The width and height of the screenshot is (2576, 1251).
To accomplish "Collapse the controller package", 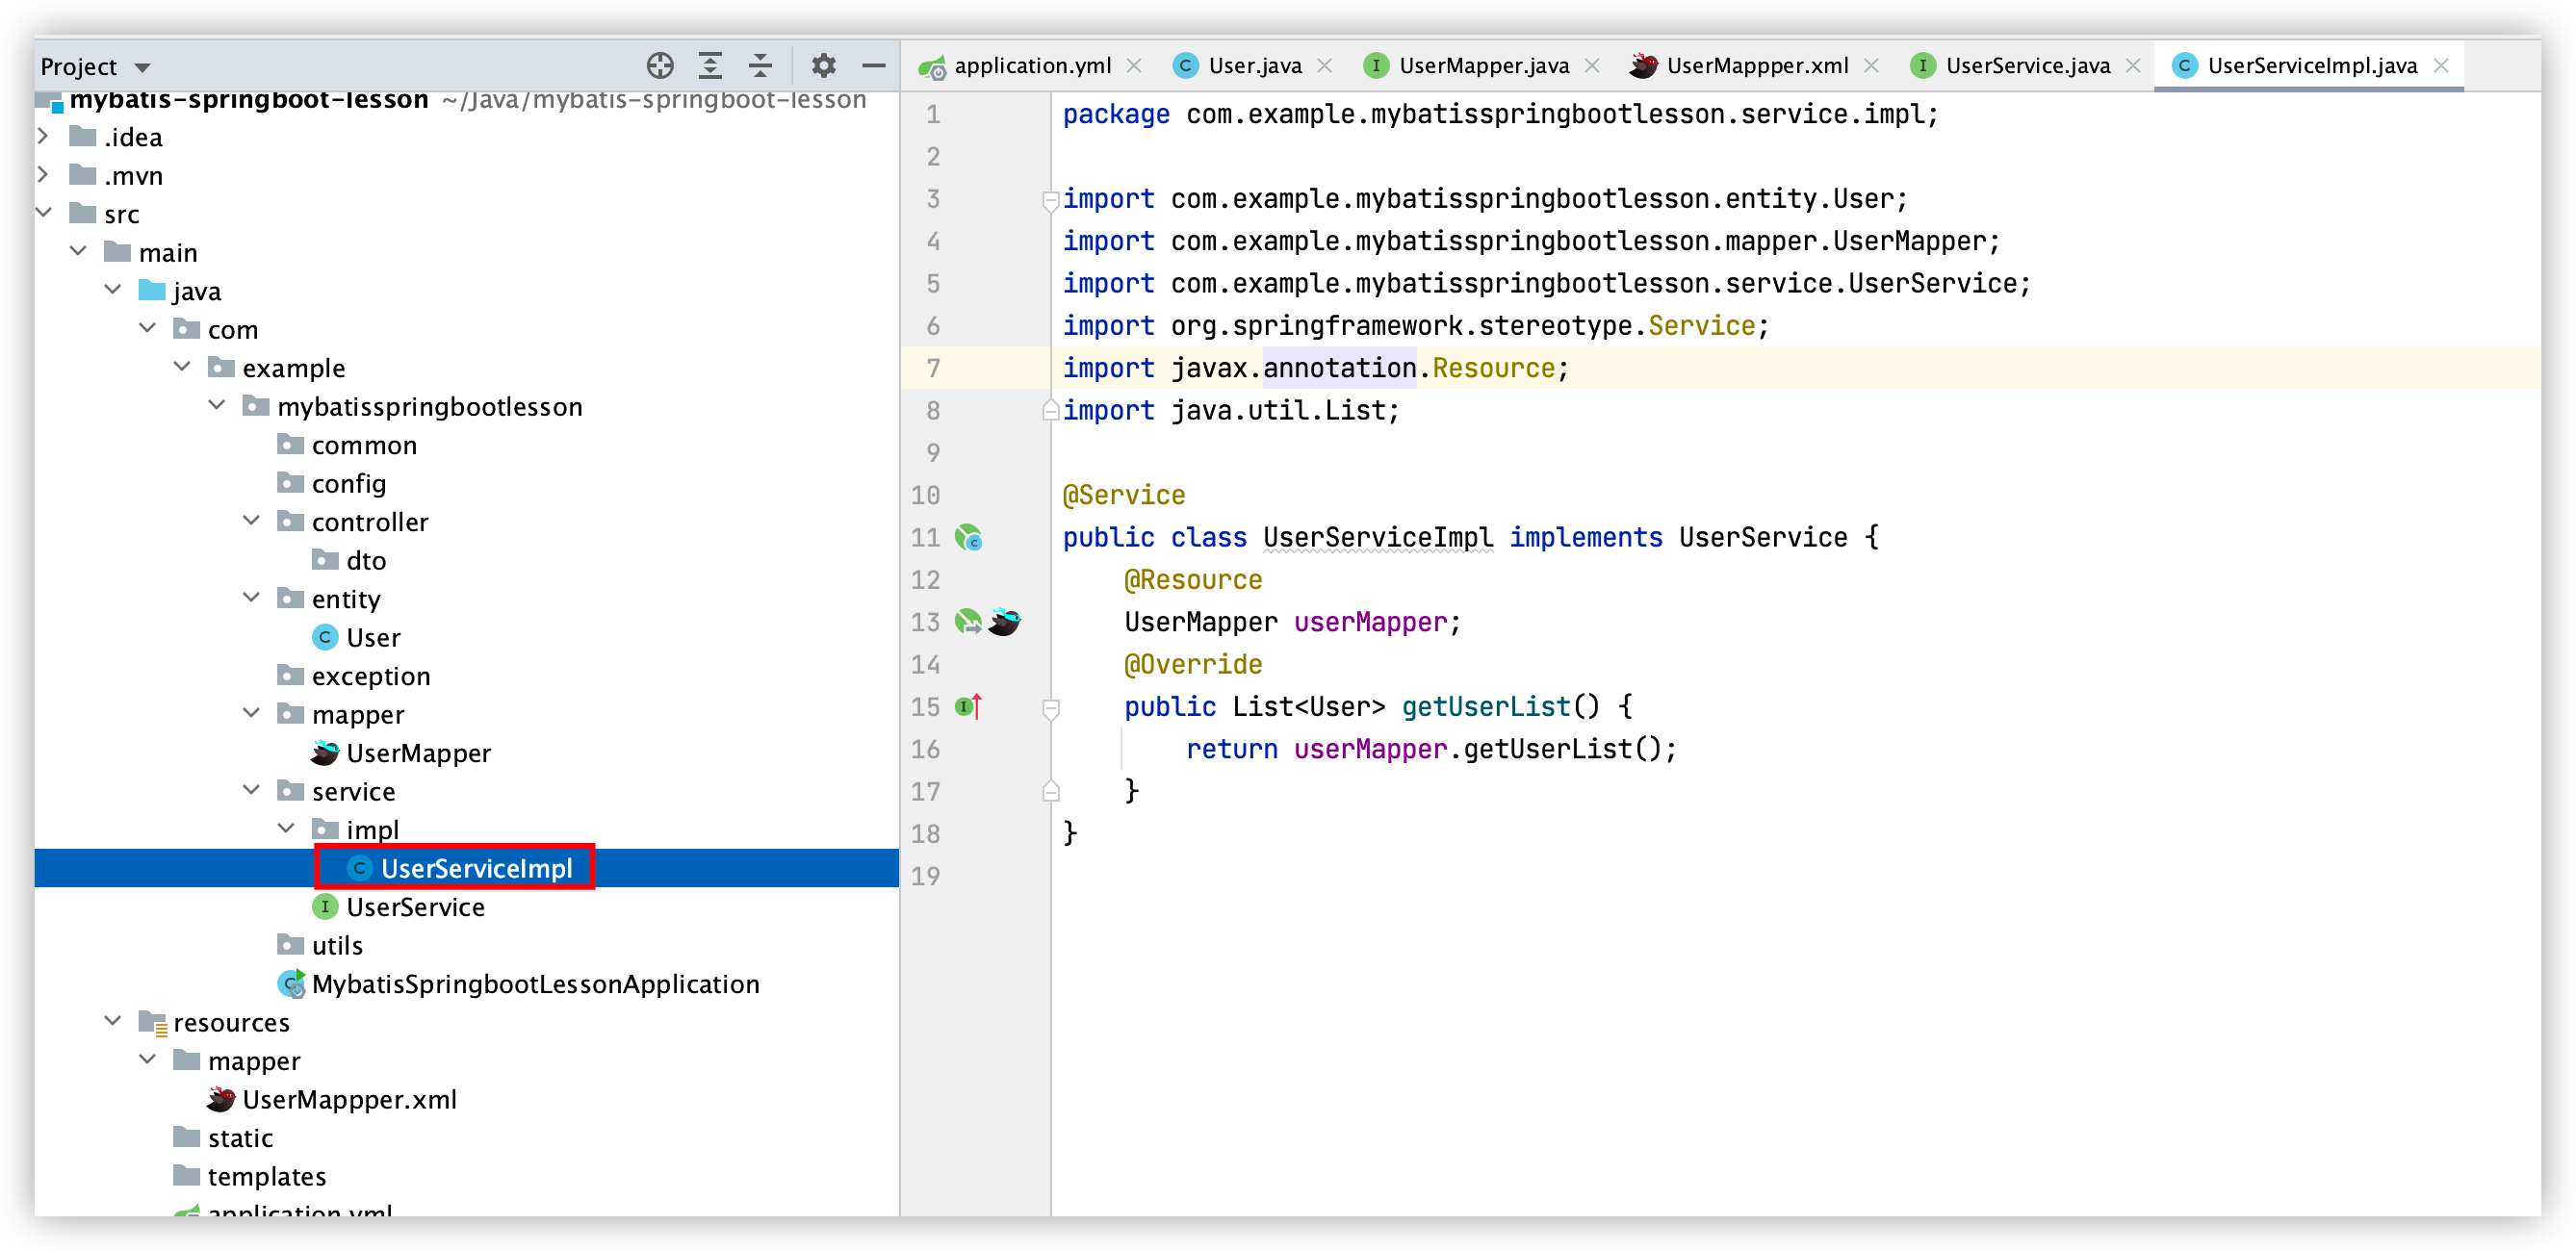I will pyautogui.click(x=252, y=521).
